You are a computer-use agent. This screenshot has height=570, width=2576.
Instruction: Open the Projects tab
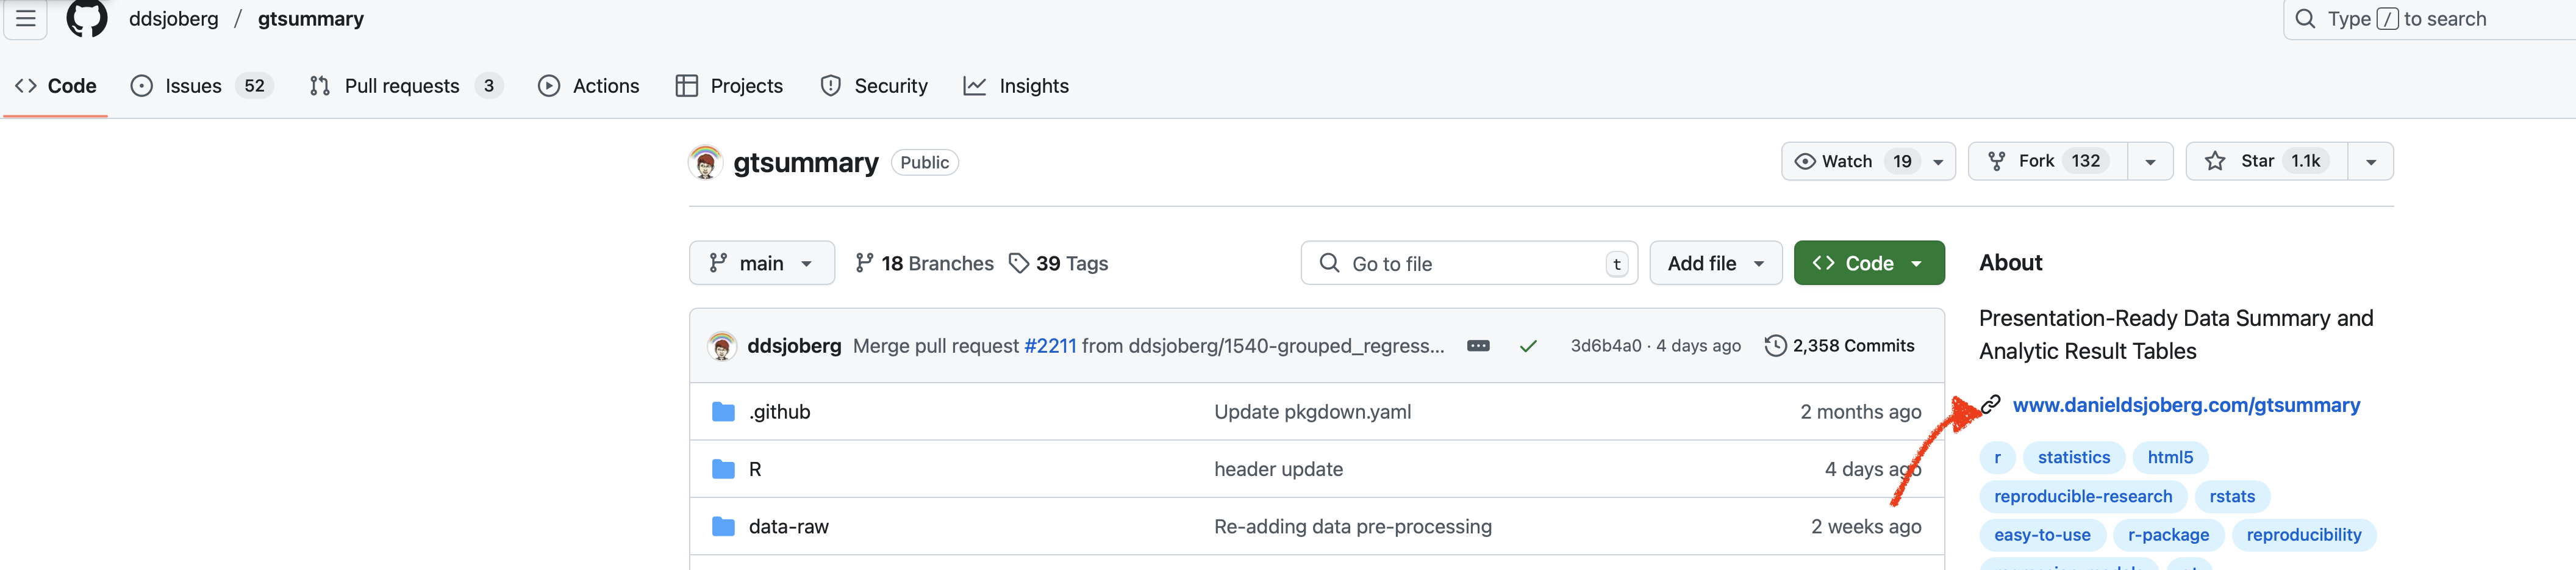[729, 86]
